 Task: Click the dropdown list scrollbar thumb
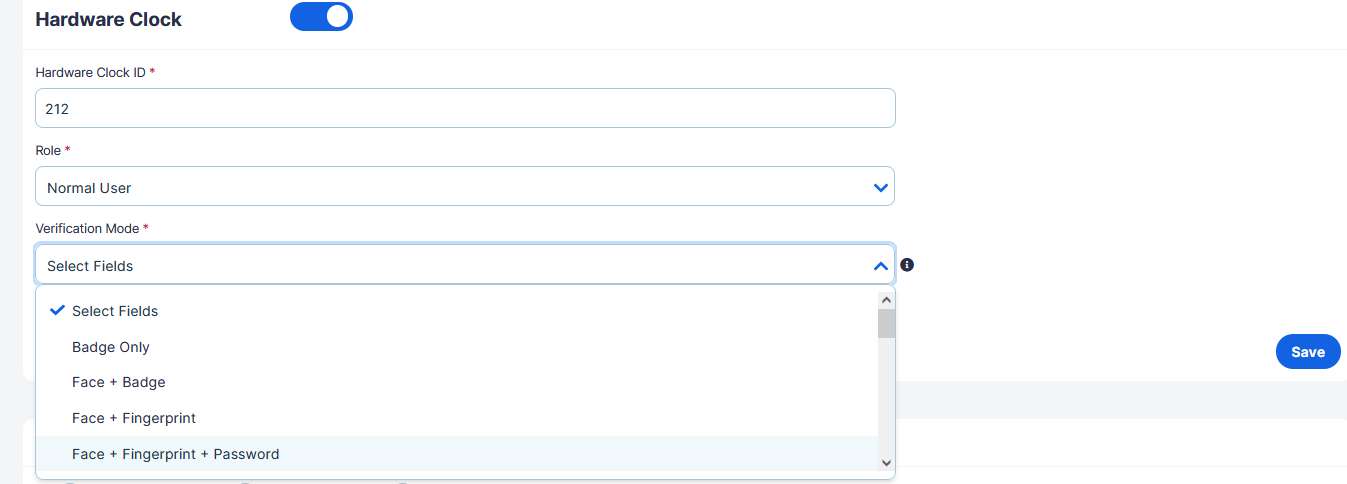pos(886,324)
